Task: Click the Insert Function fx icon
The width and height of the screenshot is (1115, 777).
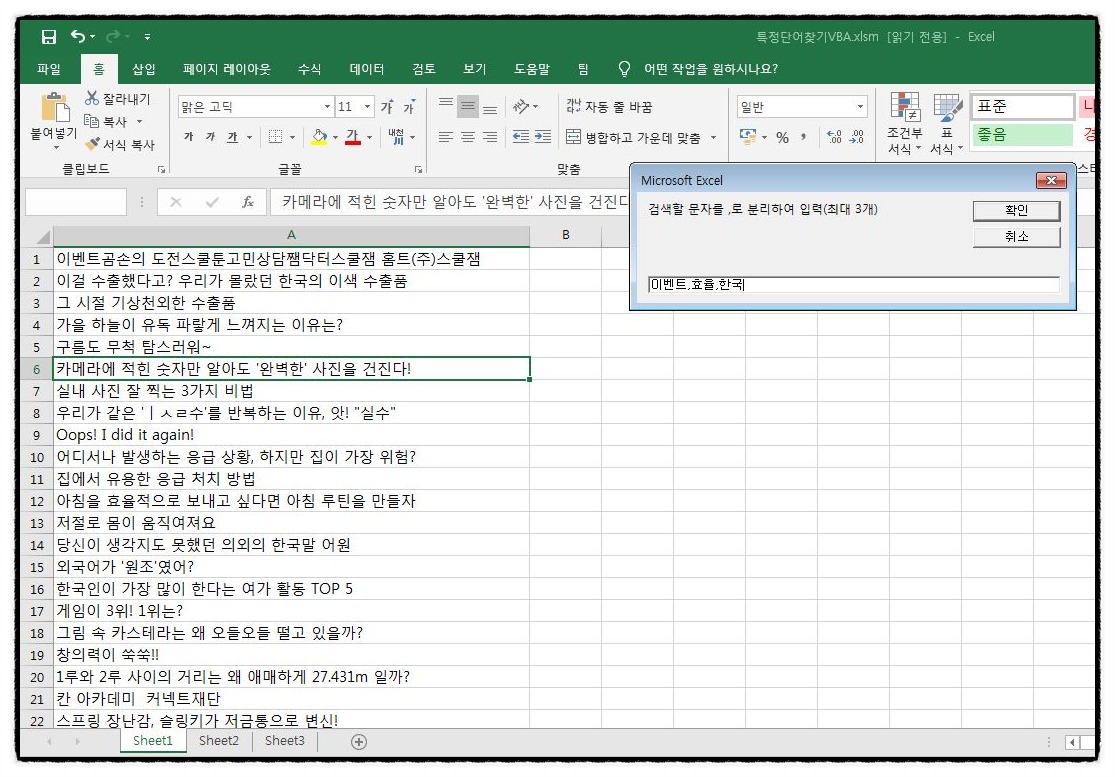Action: (247, 202)
